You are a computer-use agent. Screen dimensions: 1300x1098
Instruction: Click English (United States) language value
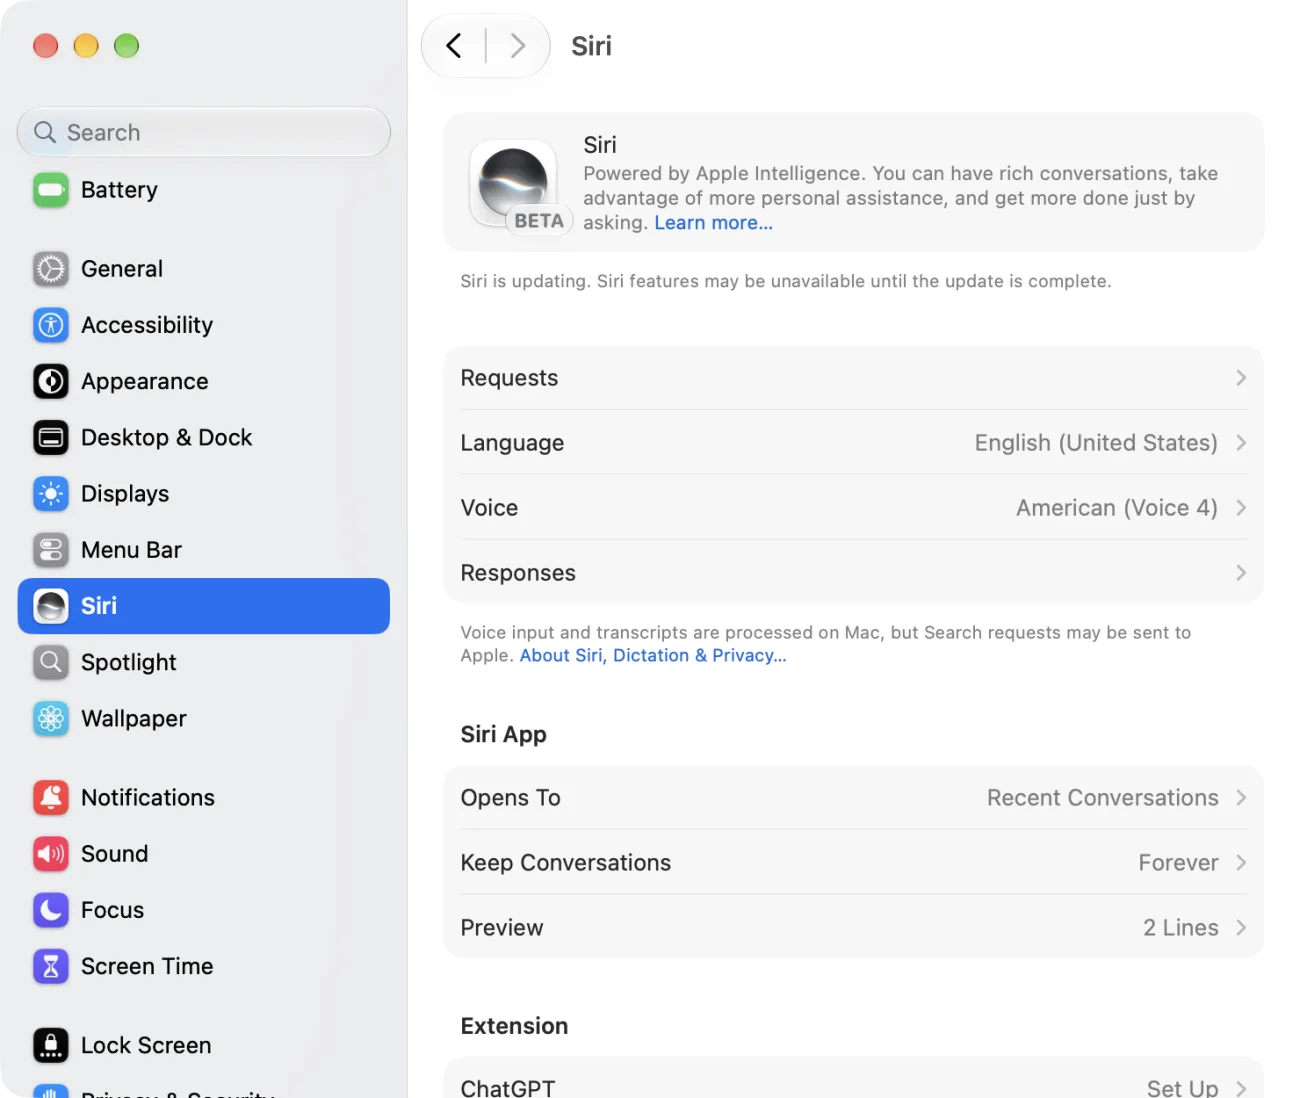click(x=1096, y=443)
